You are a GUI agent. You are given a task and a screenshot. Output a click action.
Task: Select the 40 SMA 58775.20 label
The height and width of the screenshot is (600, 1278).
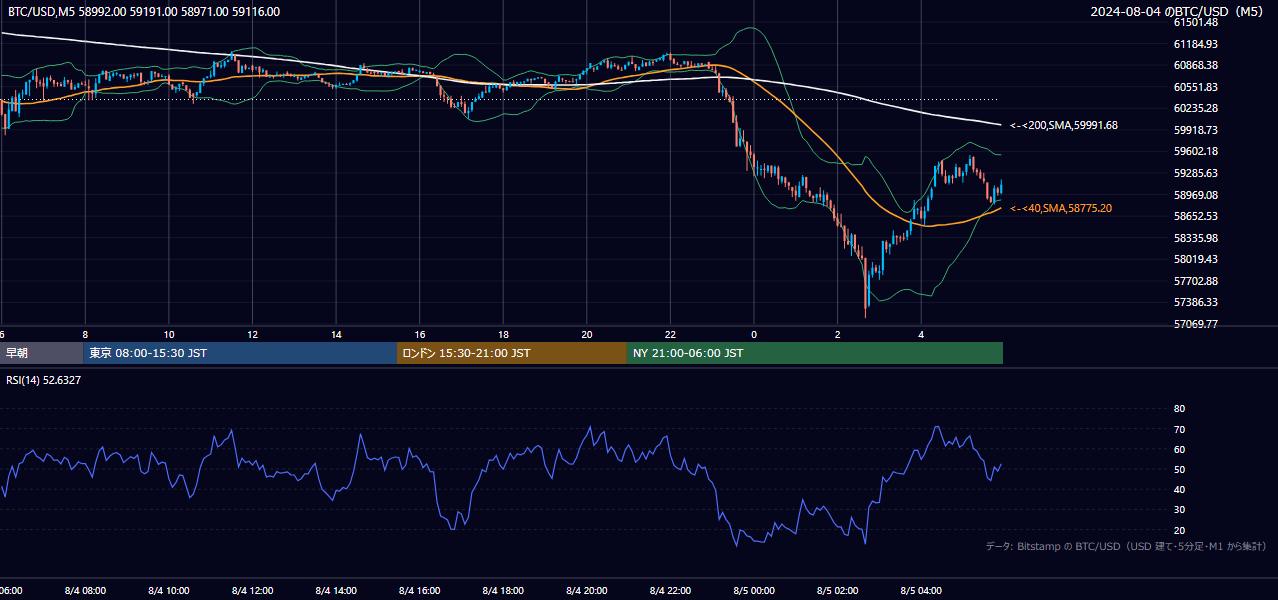(1060, 208)
